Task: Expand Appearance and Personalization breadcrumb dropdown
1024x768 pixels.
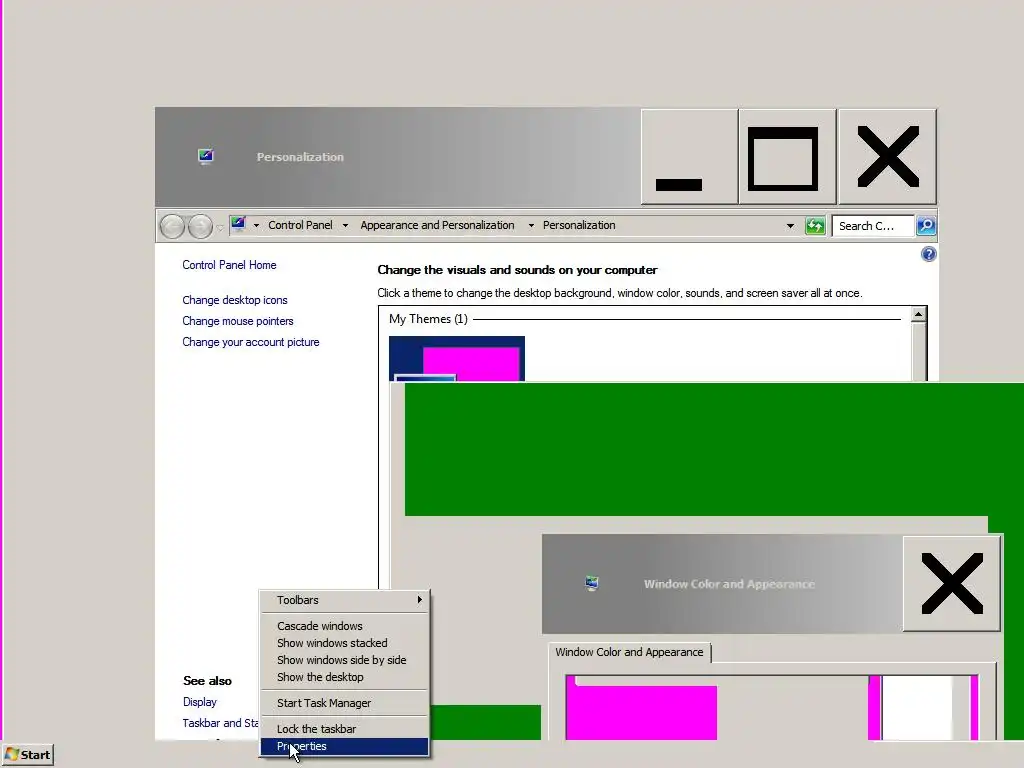Action: [531, 225]
